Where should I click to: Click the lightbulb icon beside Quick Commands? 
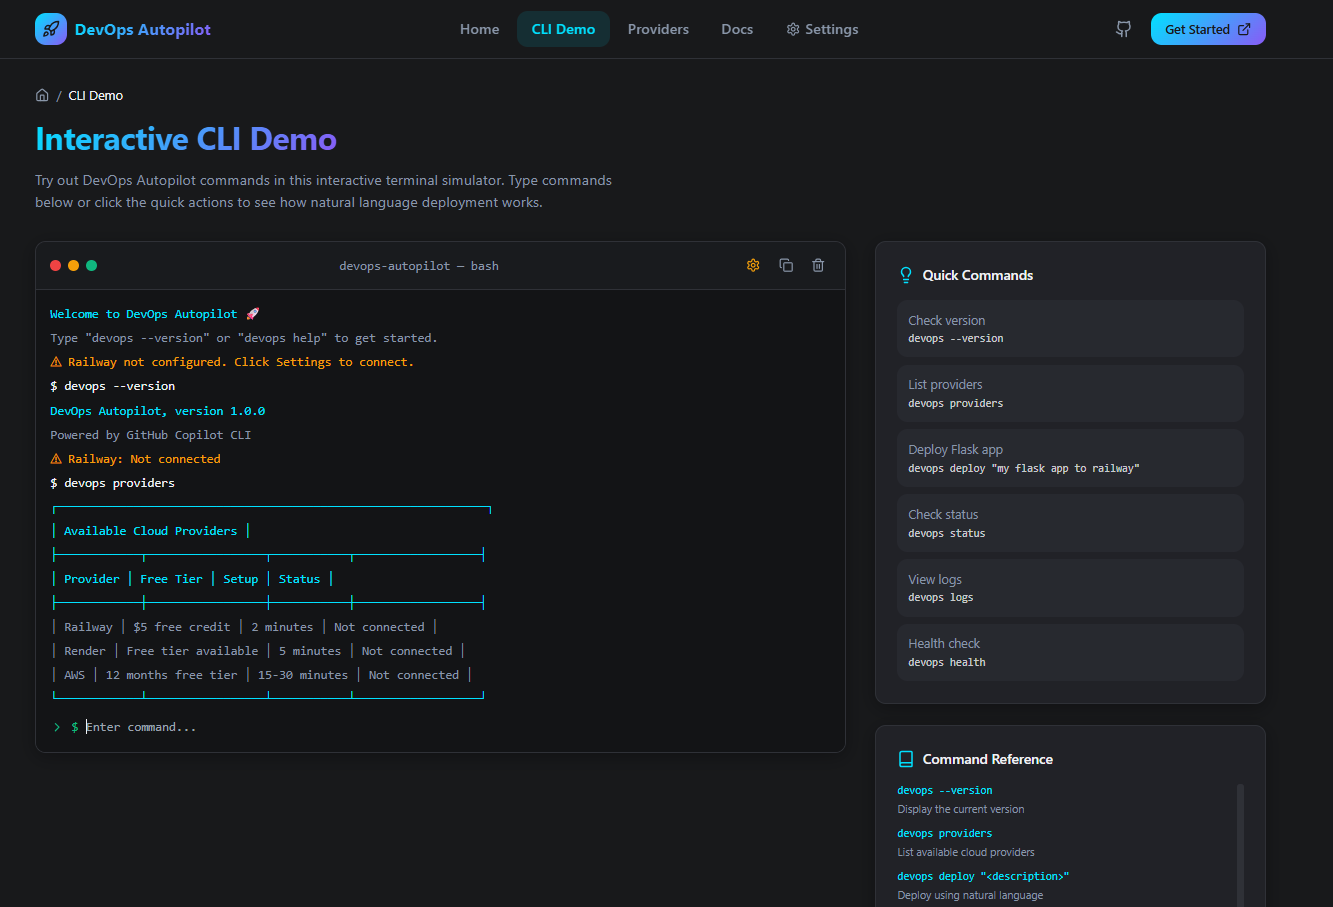[906, 275]
